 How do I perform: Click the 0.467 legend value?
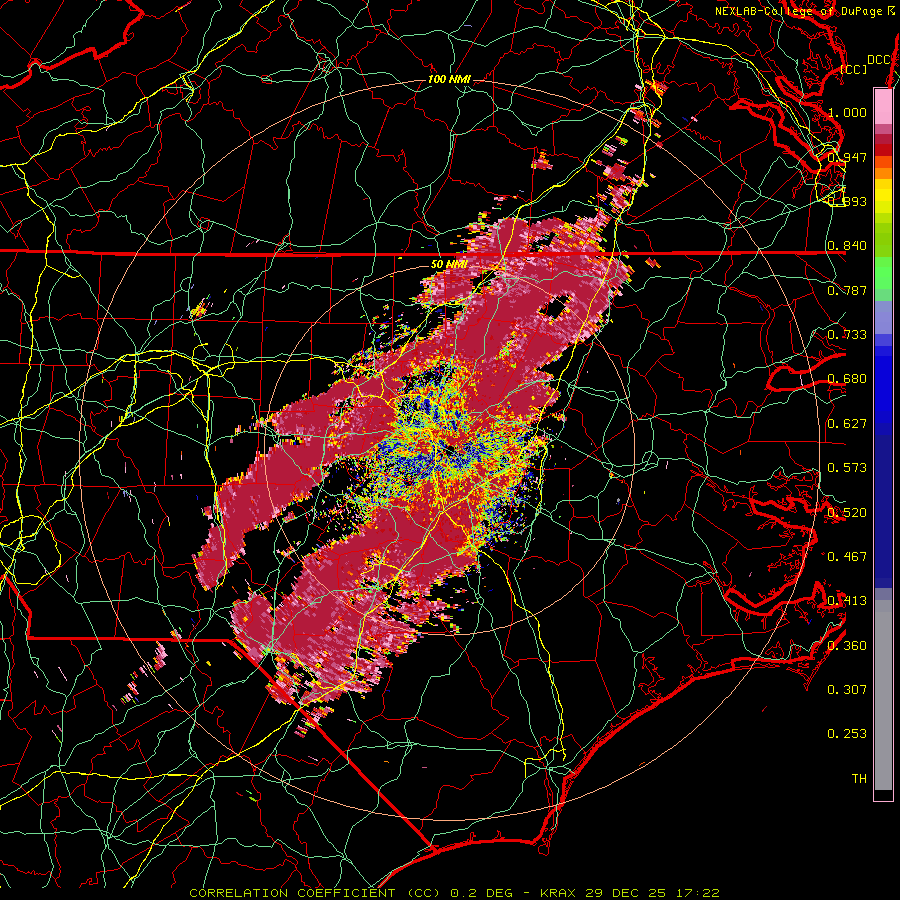point(847,557)
